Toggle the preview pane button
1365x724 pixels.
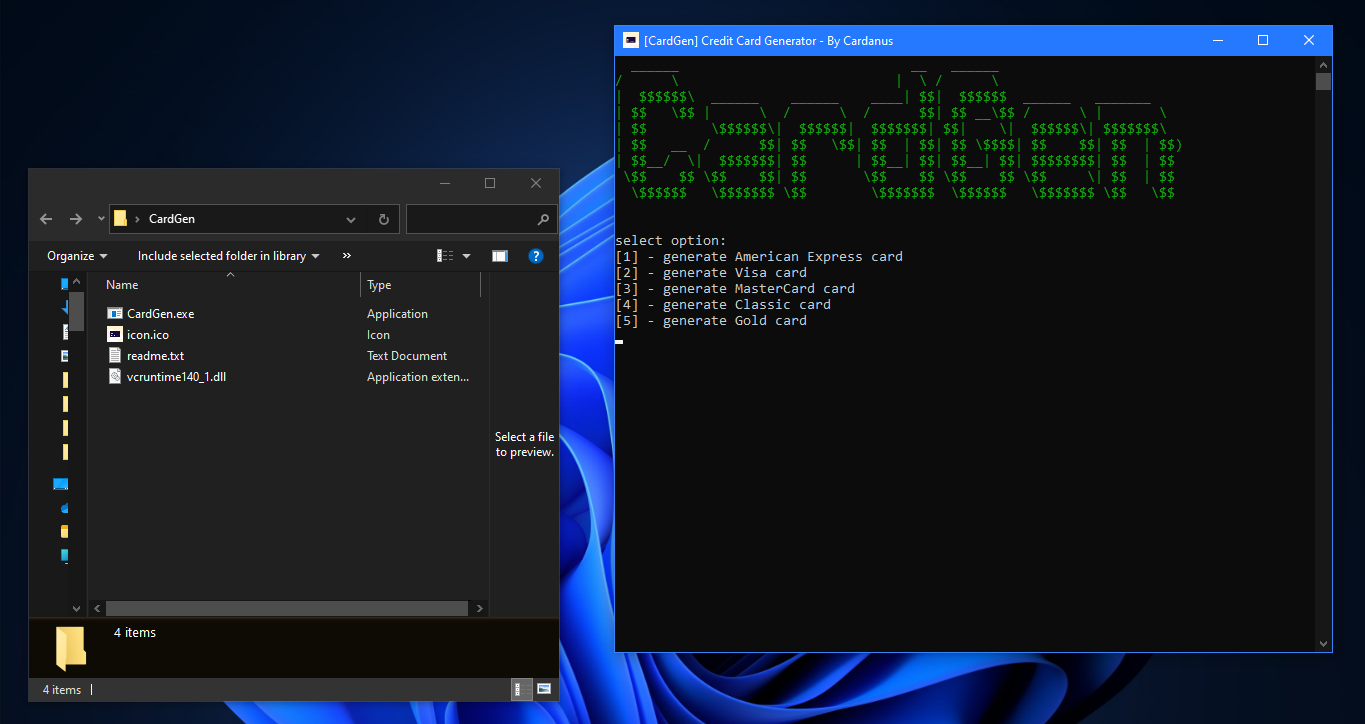(499, 256)
